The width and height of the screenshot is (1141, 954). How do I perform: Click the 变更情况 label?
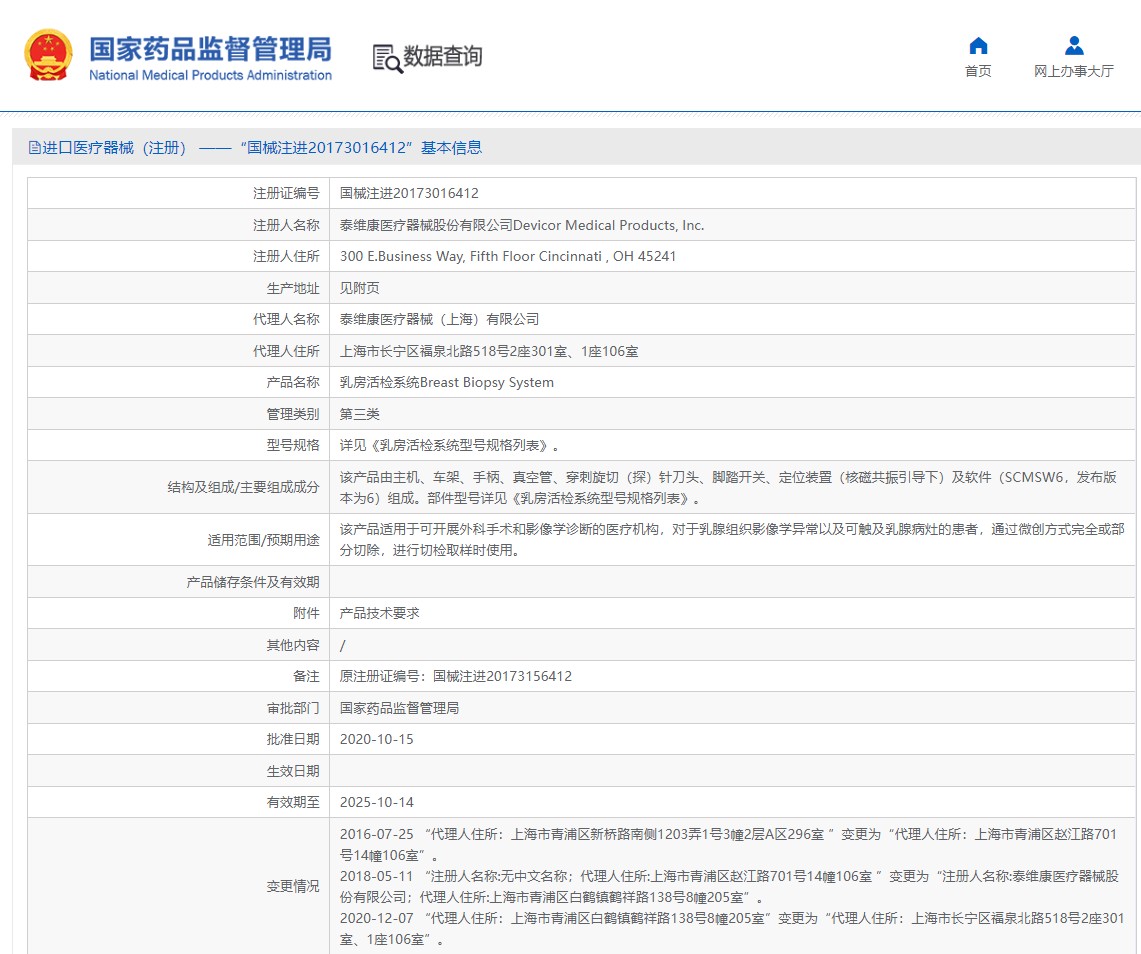pyautogui.click(x=293, y=886)
